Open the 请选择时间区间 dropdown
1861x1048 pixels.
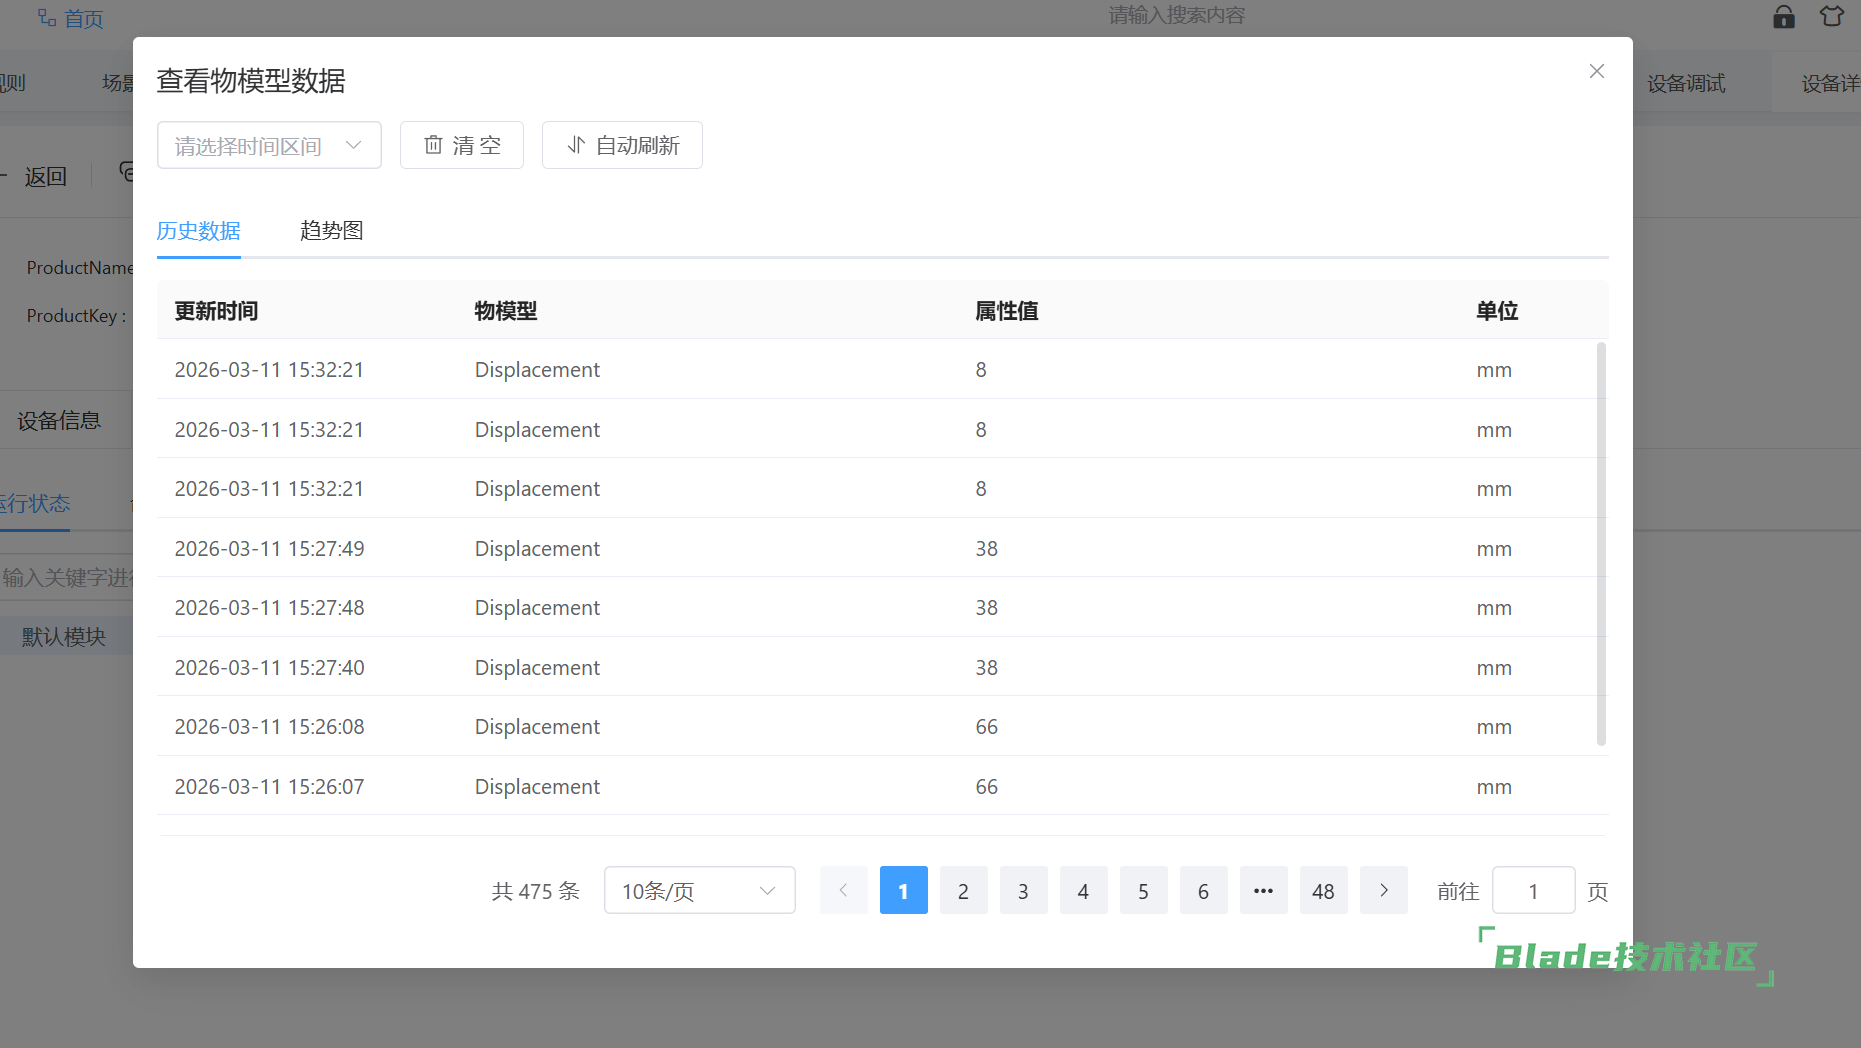coord(269,145)
